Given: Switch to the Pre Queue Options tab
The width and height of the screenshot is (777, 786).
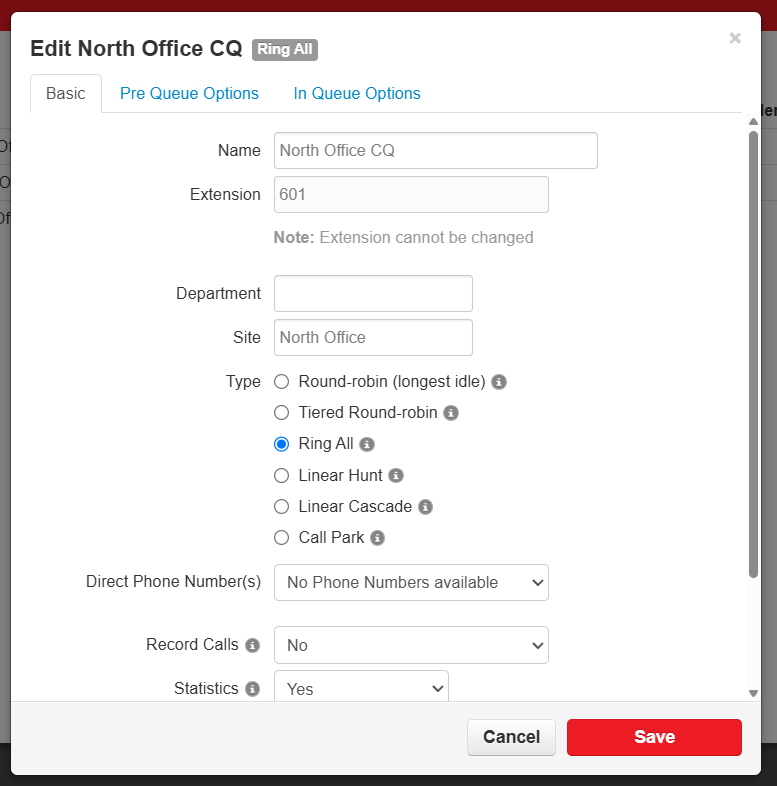Looking at the screenshot, I should (x=189, y=94).
